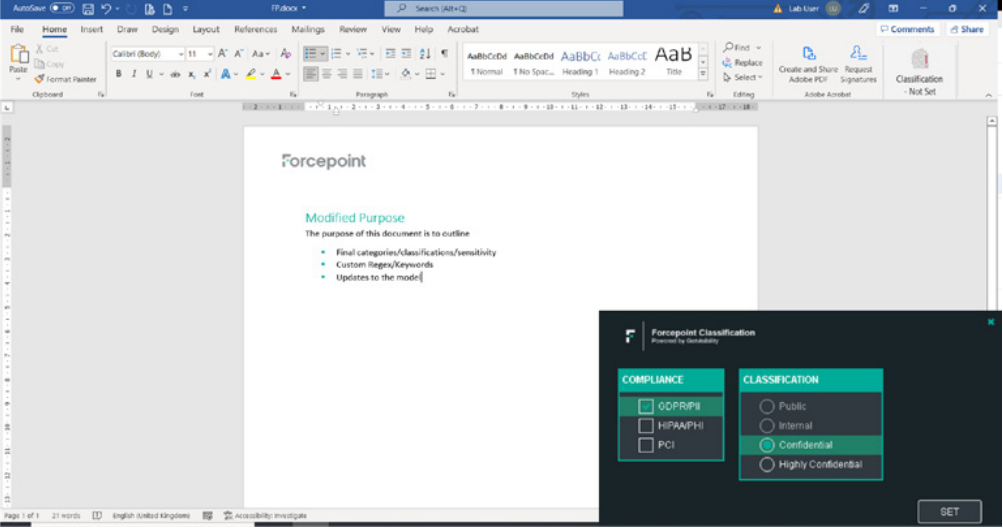This screenshot has width=1003, height=530.
Task: Click the search box in title bar
Action: (503, 8)
